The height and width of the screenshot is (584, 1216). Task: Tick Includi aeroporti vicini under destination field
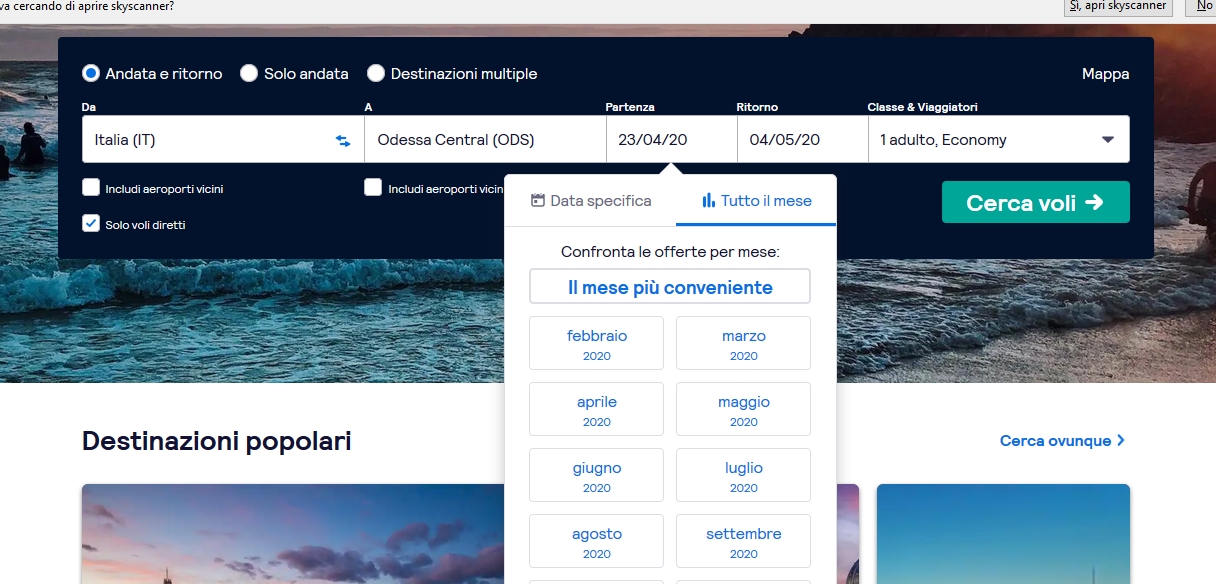pyautogui.click(x=373, y=188)
